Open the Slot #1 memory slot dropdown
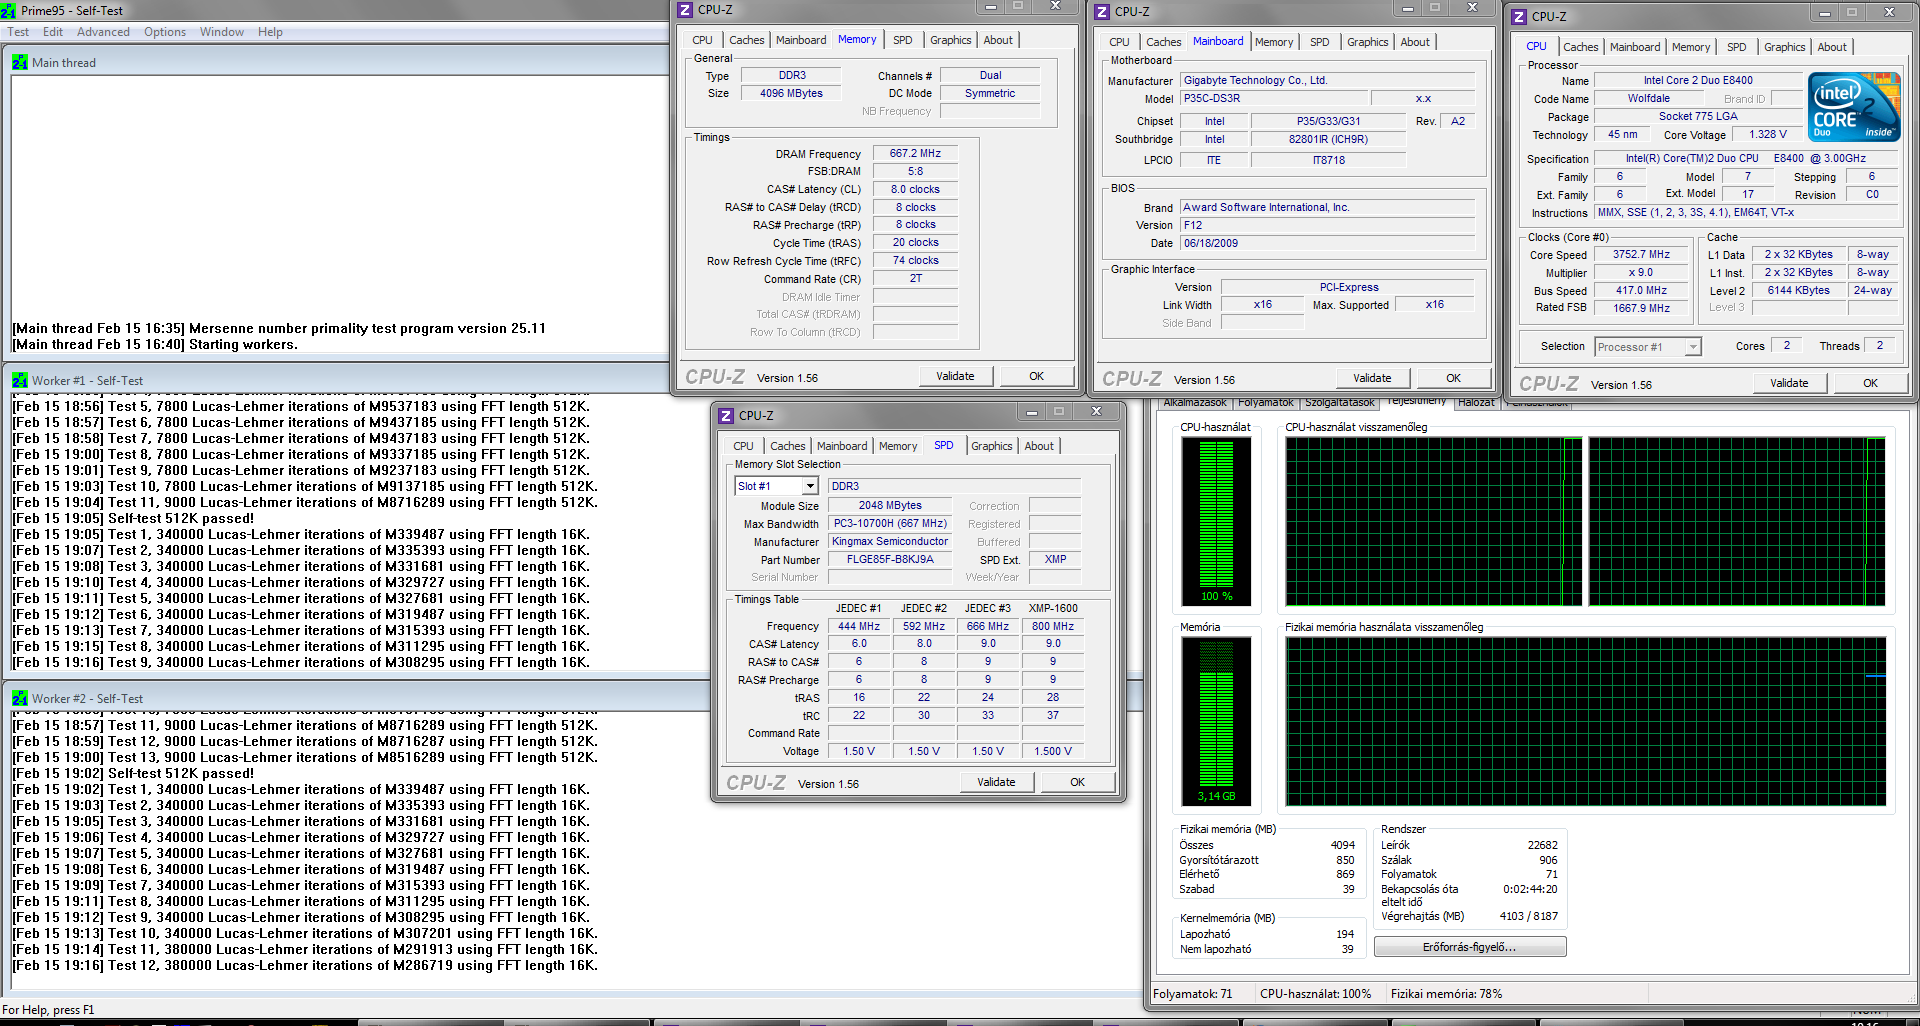The height and width of the screenshot is (1026, 1920). 810,486
